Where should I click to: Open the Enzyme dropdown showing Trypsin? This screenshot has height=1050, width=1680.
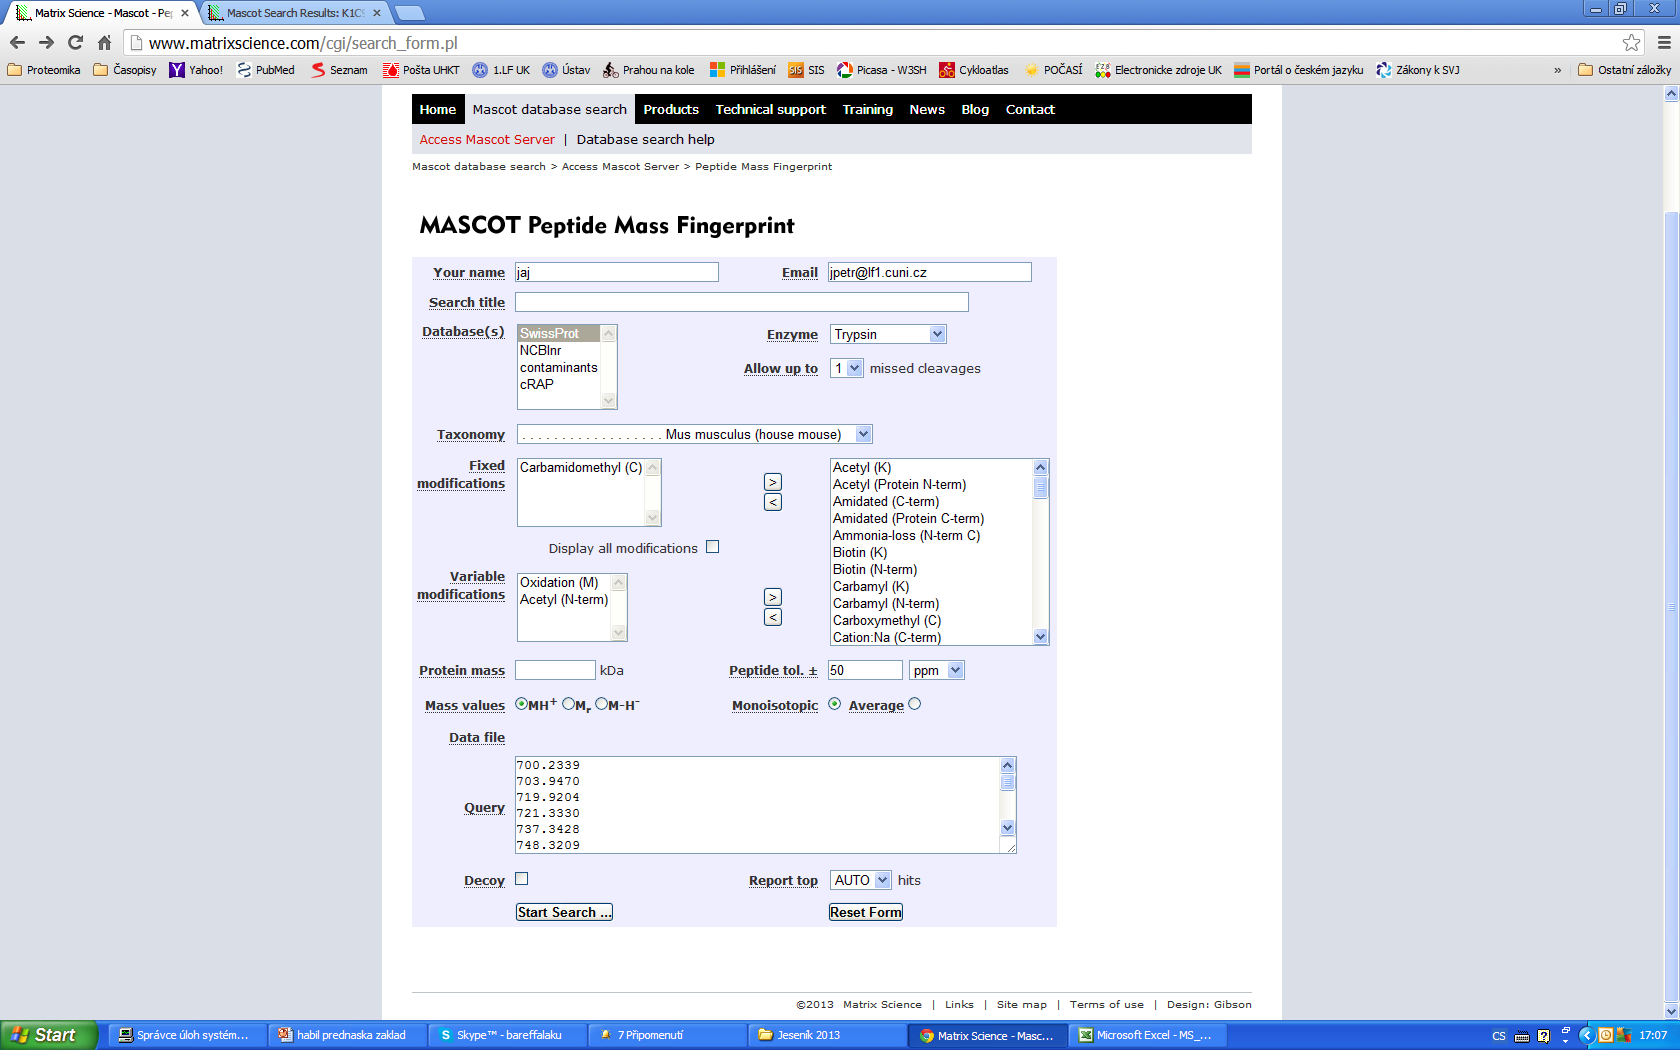[x=888, y=334]
